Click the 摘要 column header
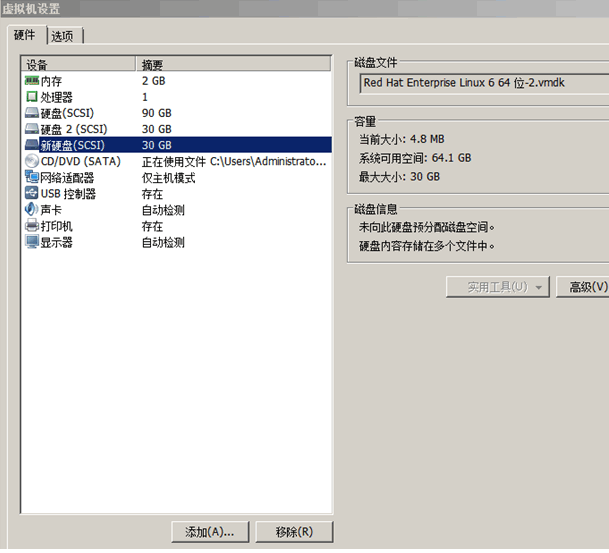Image resolution: width=609 pixels, height=553 pixels. click(233, 64)
